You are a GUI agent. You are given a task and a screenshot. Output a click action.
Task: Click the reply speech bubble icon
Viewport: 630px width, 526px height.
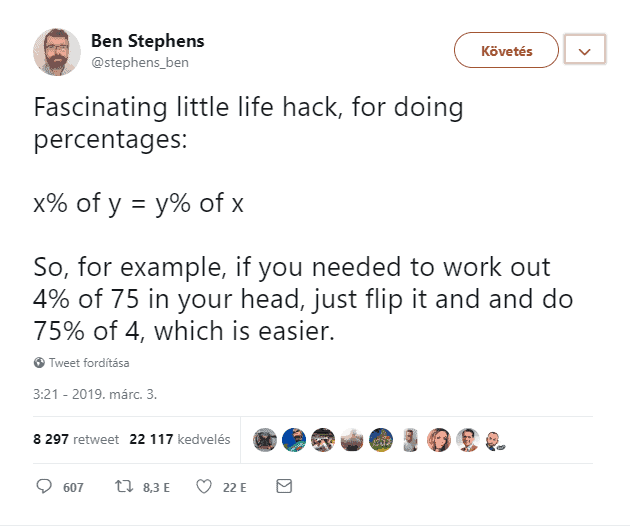[x=44, y=486]
